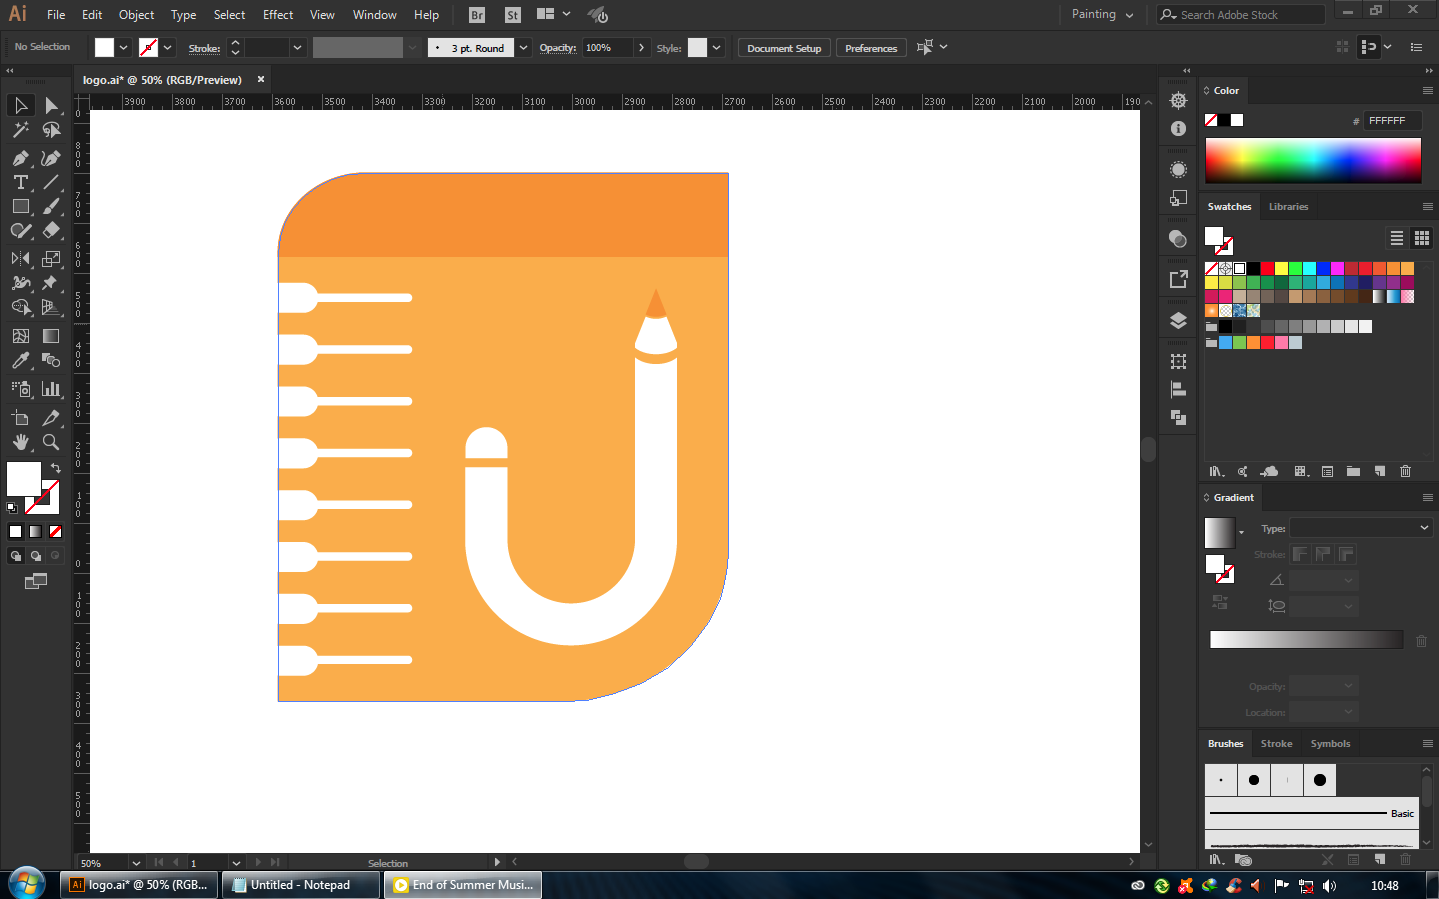1439x899 pixels.
Task: Select the Scale tool
Action: coord(51,258)
